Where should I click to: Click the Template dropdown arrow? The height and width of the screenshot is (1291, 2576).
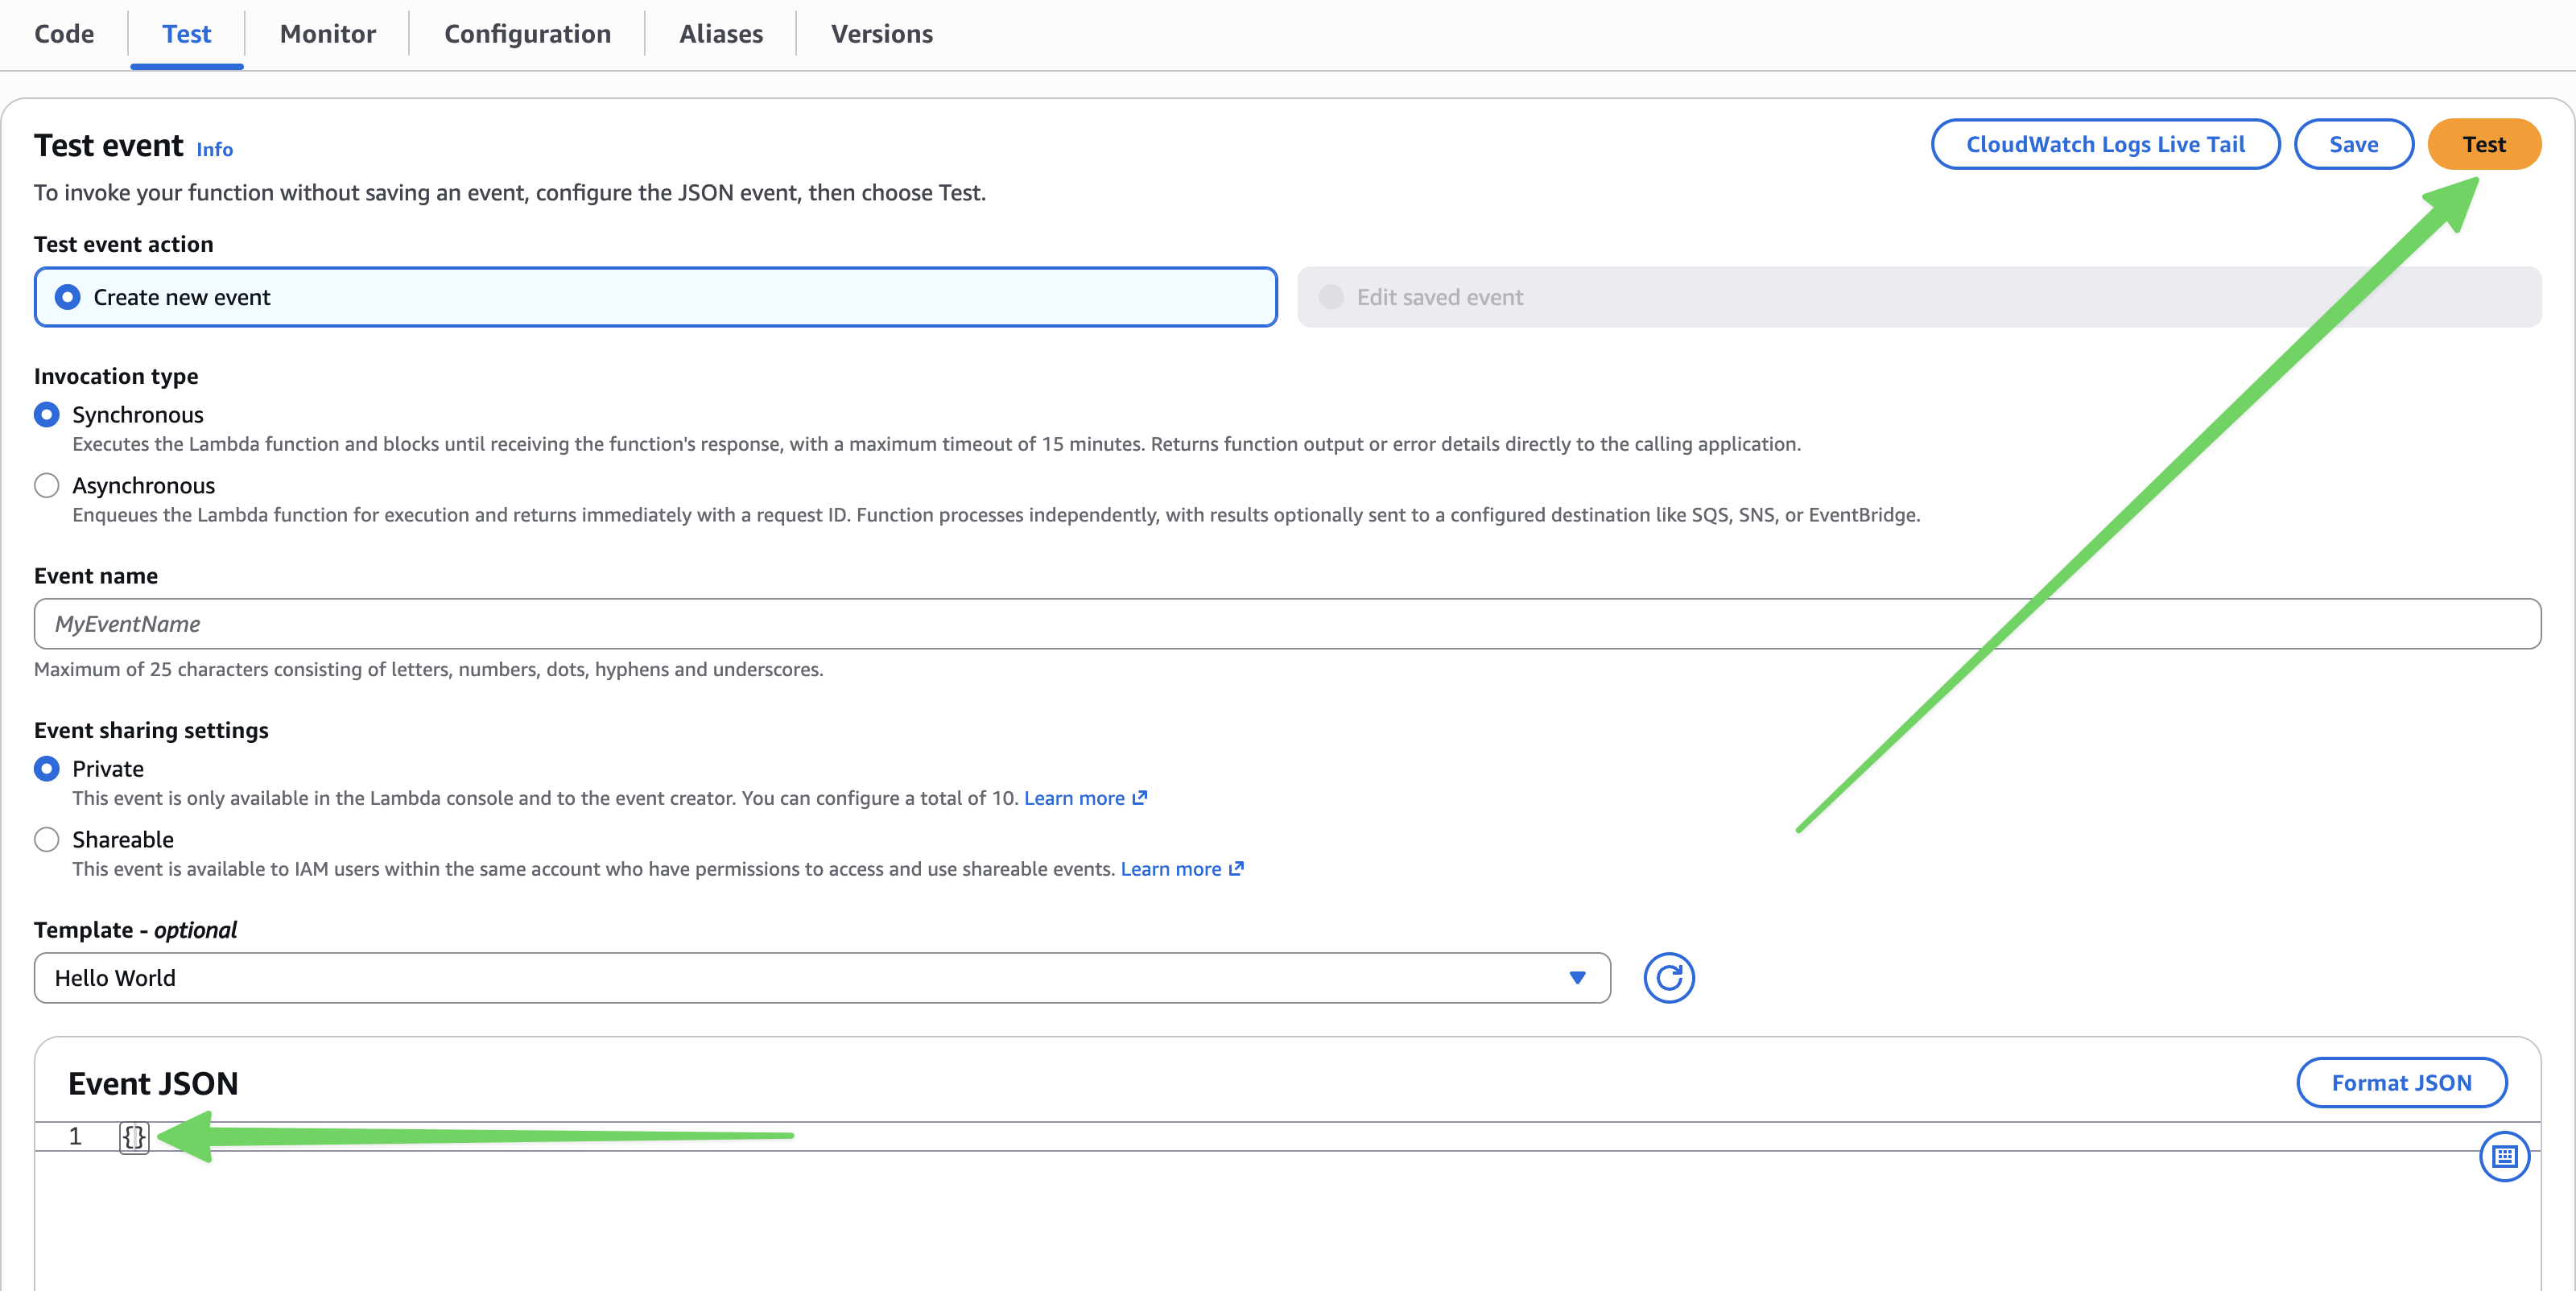[x=1577, y=977]
